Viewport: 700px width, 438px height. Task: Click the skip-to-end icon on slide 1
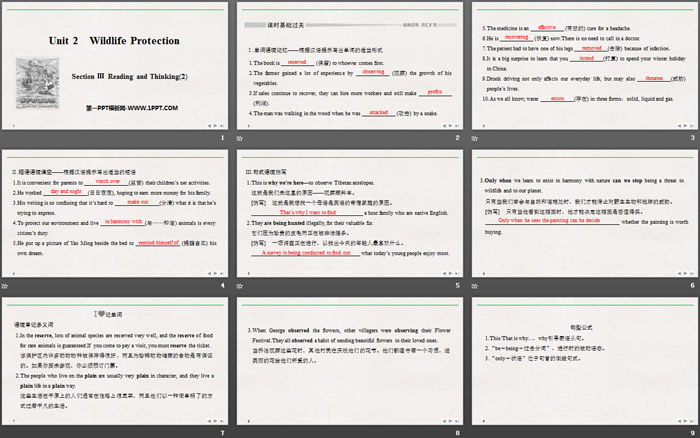coord(222,126)
